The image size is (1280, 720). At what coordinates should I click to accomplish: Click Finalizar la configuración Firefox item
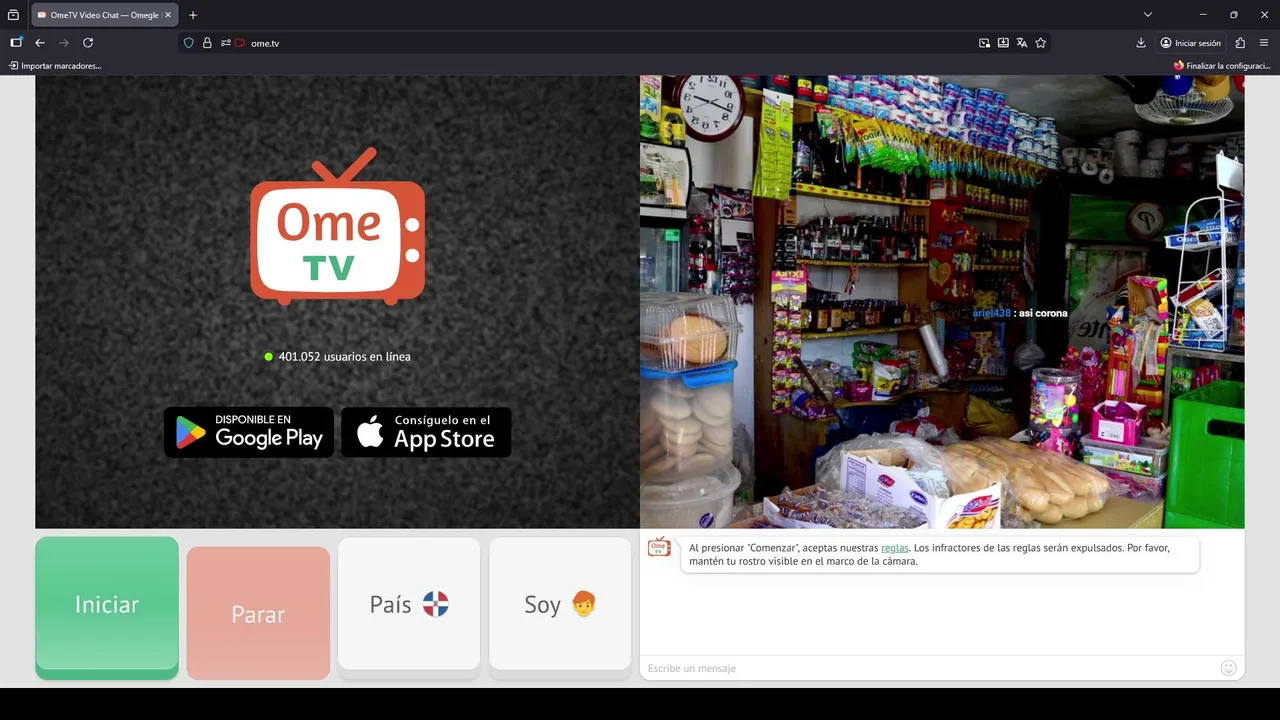pos(1222,66)
